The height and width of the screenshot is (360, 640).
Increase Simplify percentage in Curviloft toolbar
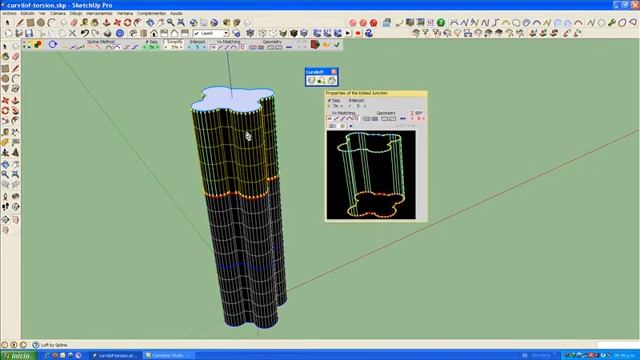[181, 47]
